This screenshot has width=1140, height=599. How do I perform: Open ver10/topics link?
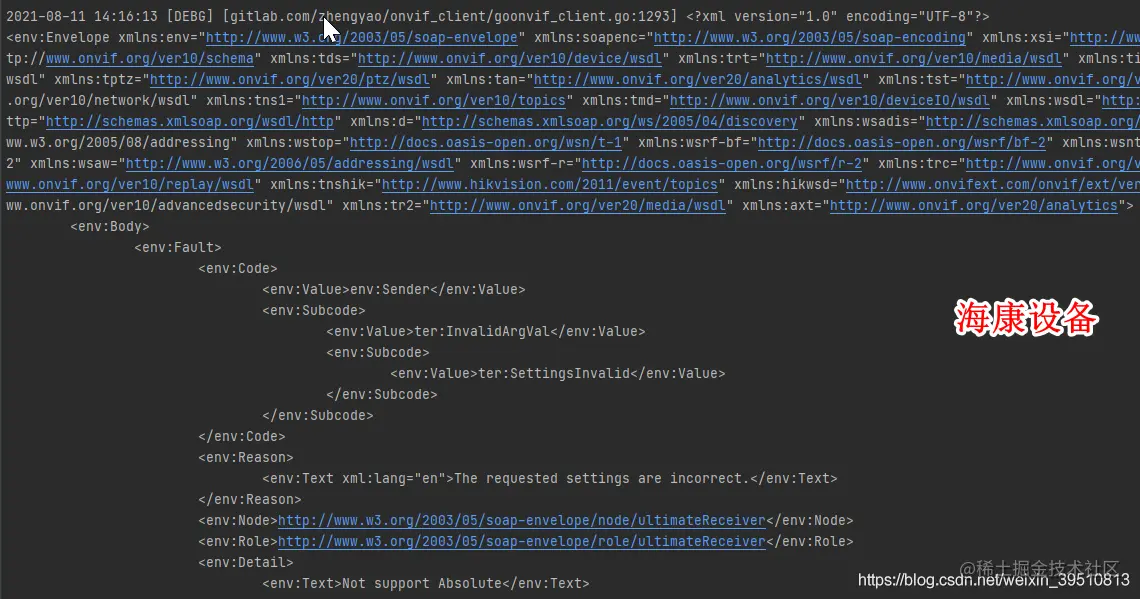pos(433,101)
